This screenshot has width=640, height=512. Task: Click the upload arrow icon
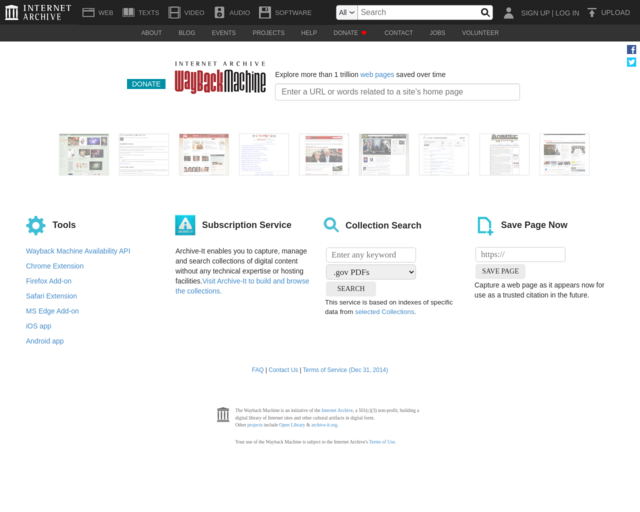(x=591, y=13)
